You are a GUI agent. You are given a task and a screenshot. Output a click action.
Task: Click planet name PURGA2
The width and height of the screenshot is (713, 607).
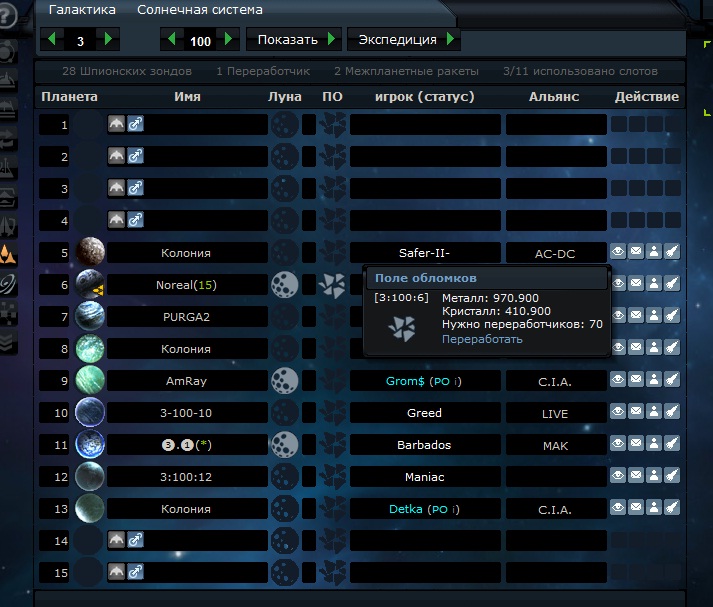pyautogui.click(x=186, y=317)
